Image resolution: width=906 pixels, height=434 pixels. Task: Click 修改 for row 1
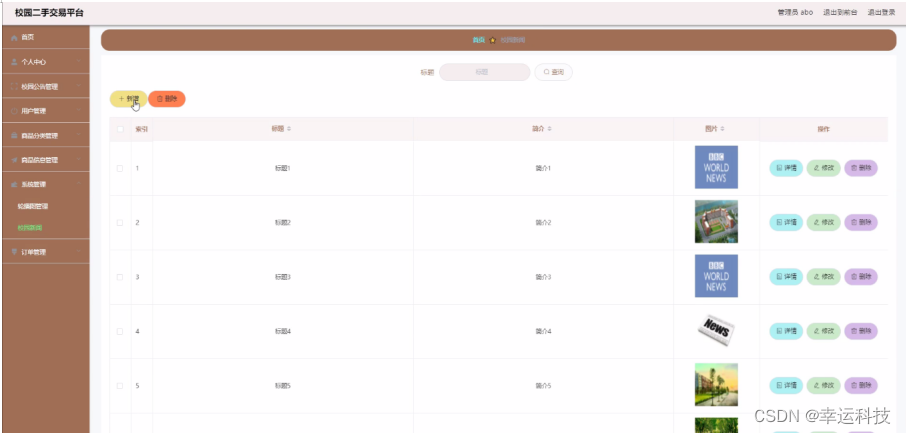click(823, 168)
